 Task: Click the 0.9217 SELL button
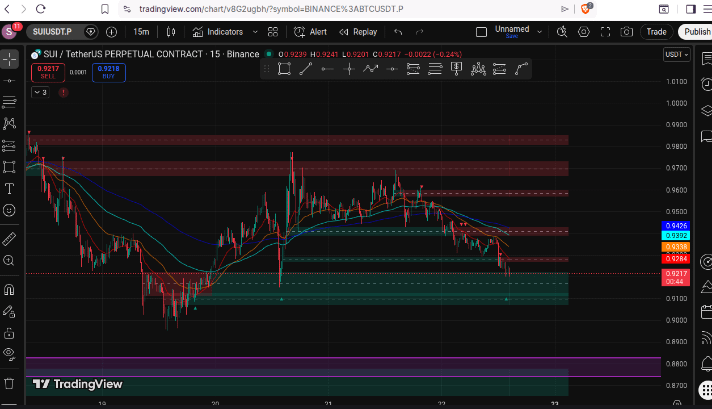point(48,73)
